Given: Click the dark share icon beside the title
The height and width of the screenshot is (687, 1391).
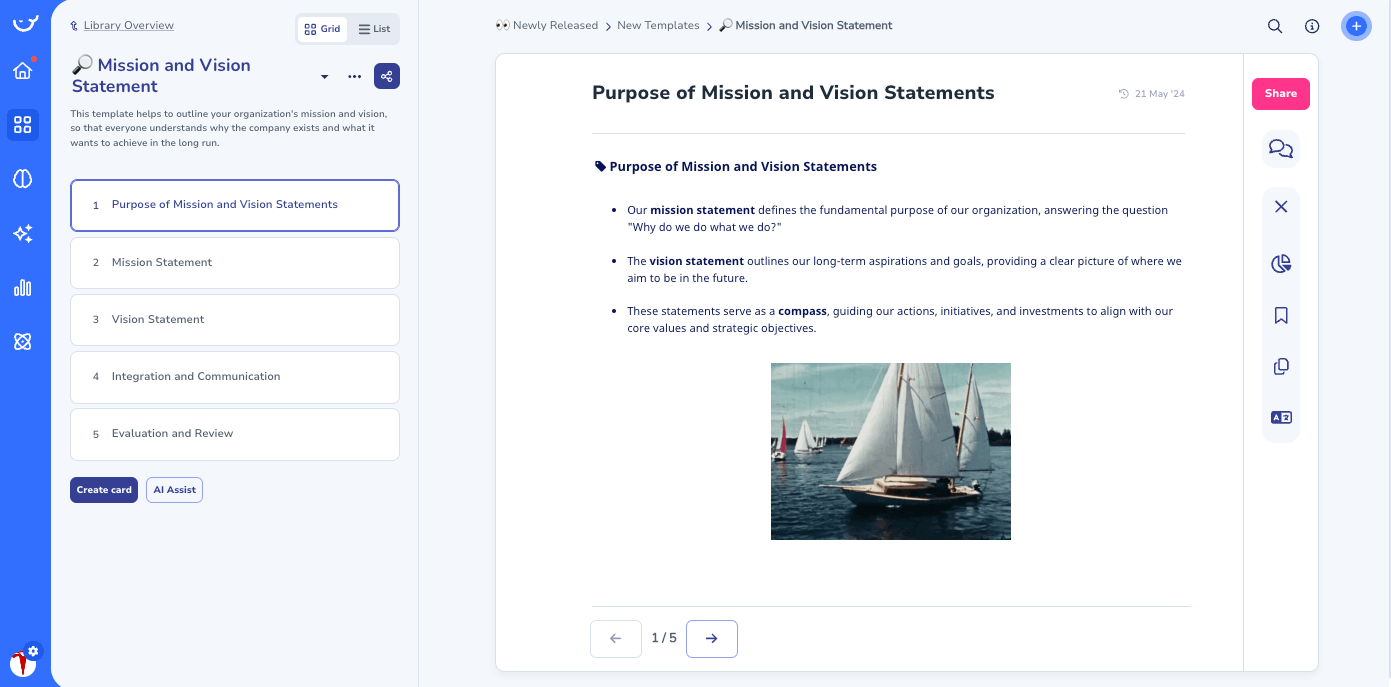Looking at the screenshot, I should click(x=387, y=76).
